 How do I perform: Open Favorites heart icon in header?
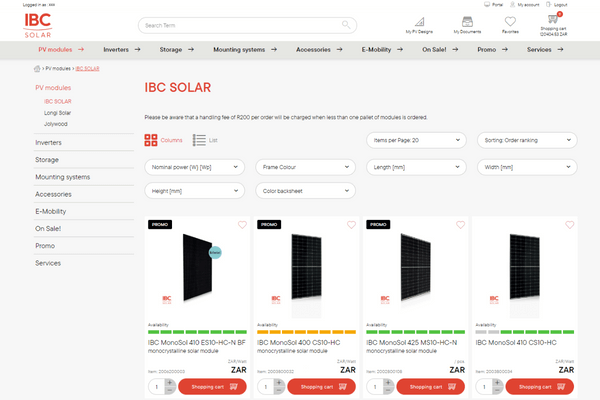point(510,21)
